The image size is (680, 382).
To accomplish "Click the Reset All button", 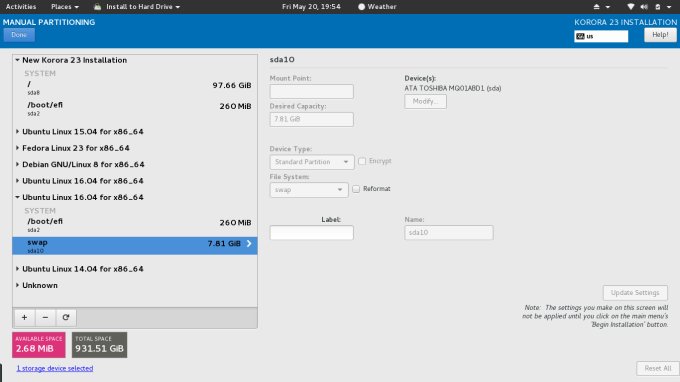I will point(657,368).
